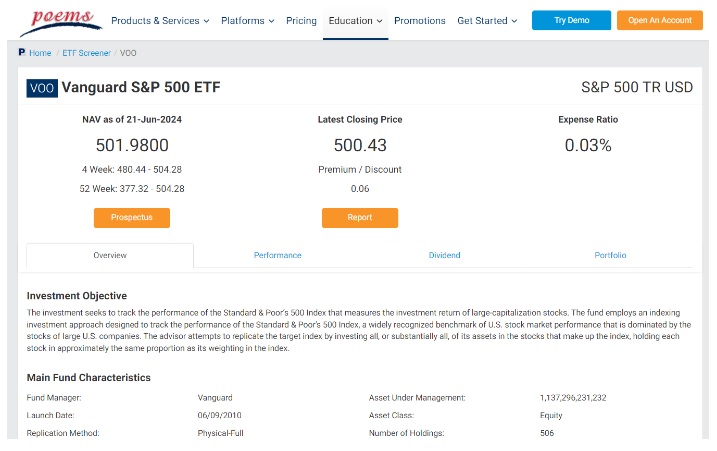Click Fund Manager value Vanguard
The width and height of the screenshot is (717, 451).
pyautogui.click(x=215, y=398)
